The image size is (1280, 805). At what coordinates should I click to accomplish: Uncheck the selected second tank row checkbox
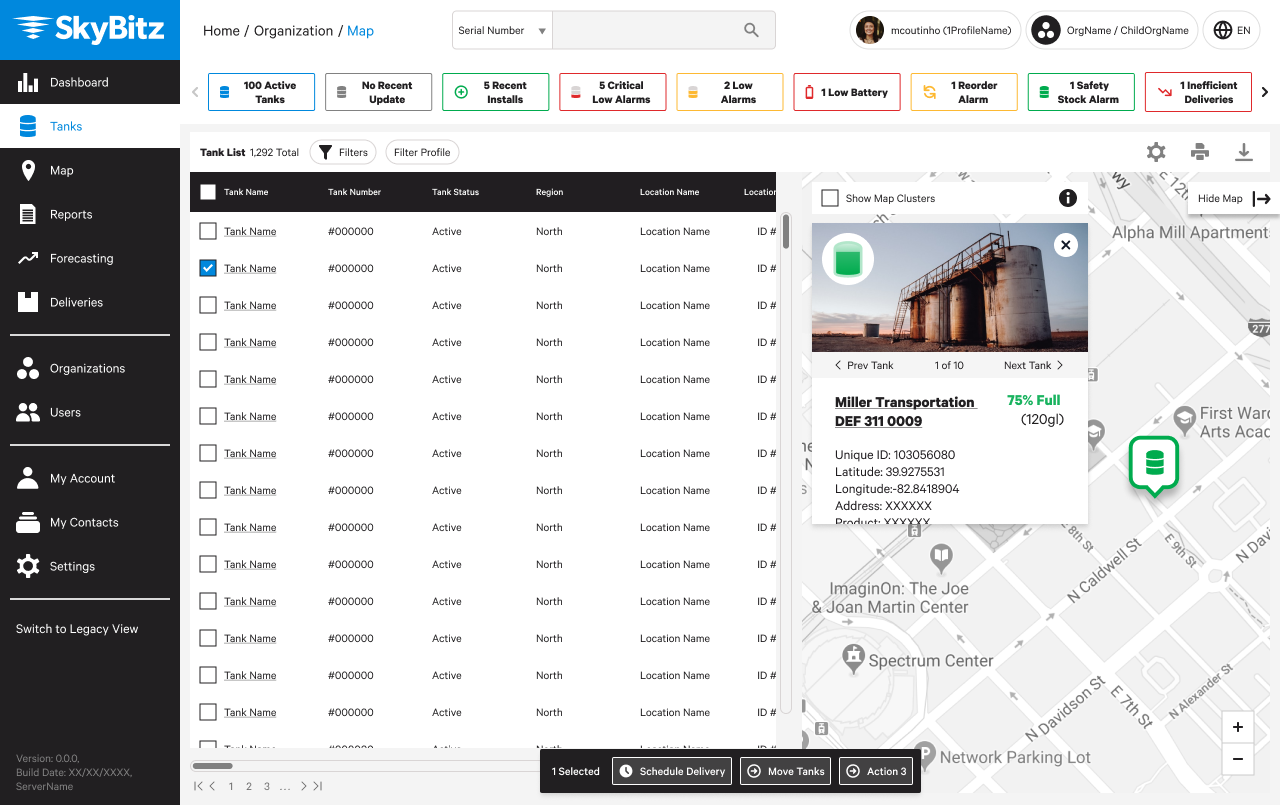[208, 268]
